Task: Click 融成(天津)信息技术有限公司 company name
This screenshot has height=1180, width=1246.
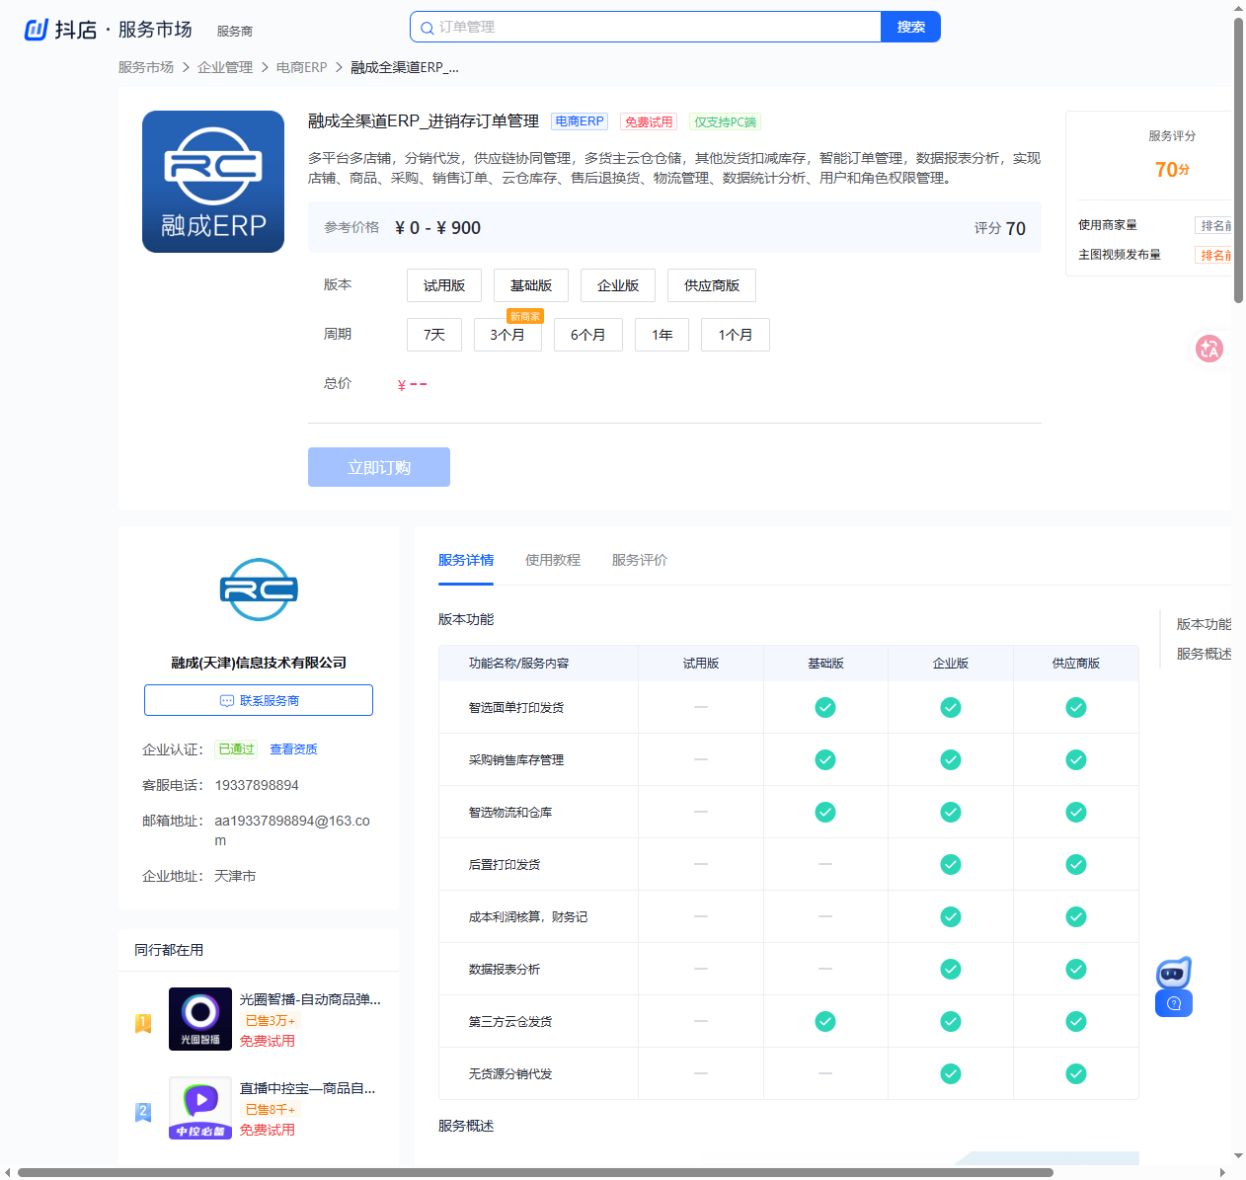Action: [258, 662]
